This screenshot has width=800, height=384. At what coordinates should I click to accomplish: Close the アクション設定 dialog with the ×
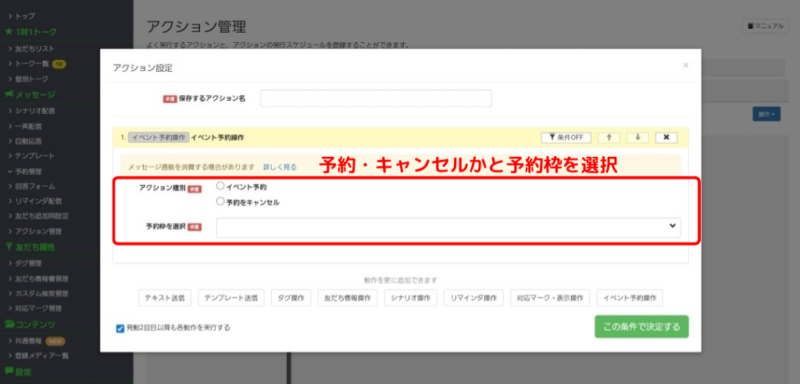[x=685, y=65]
